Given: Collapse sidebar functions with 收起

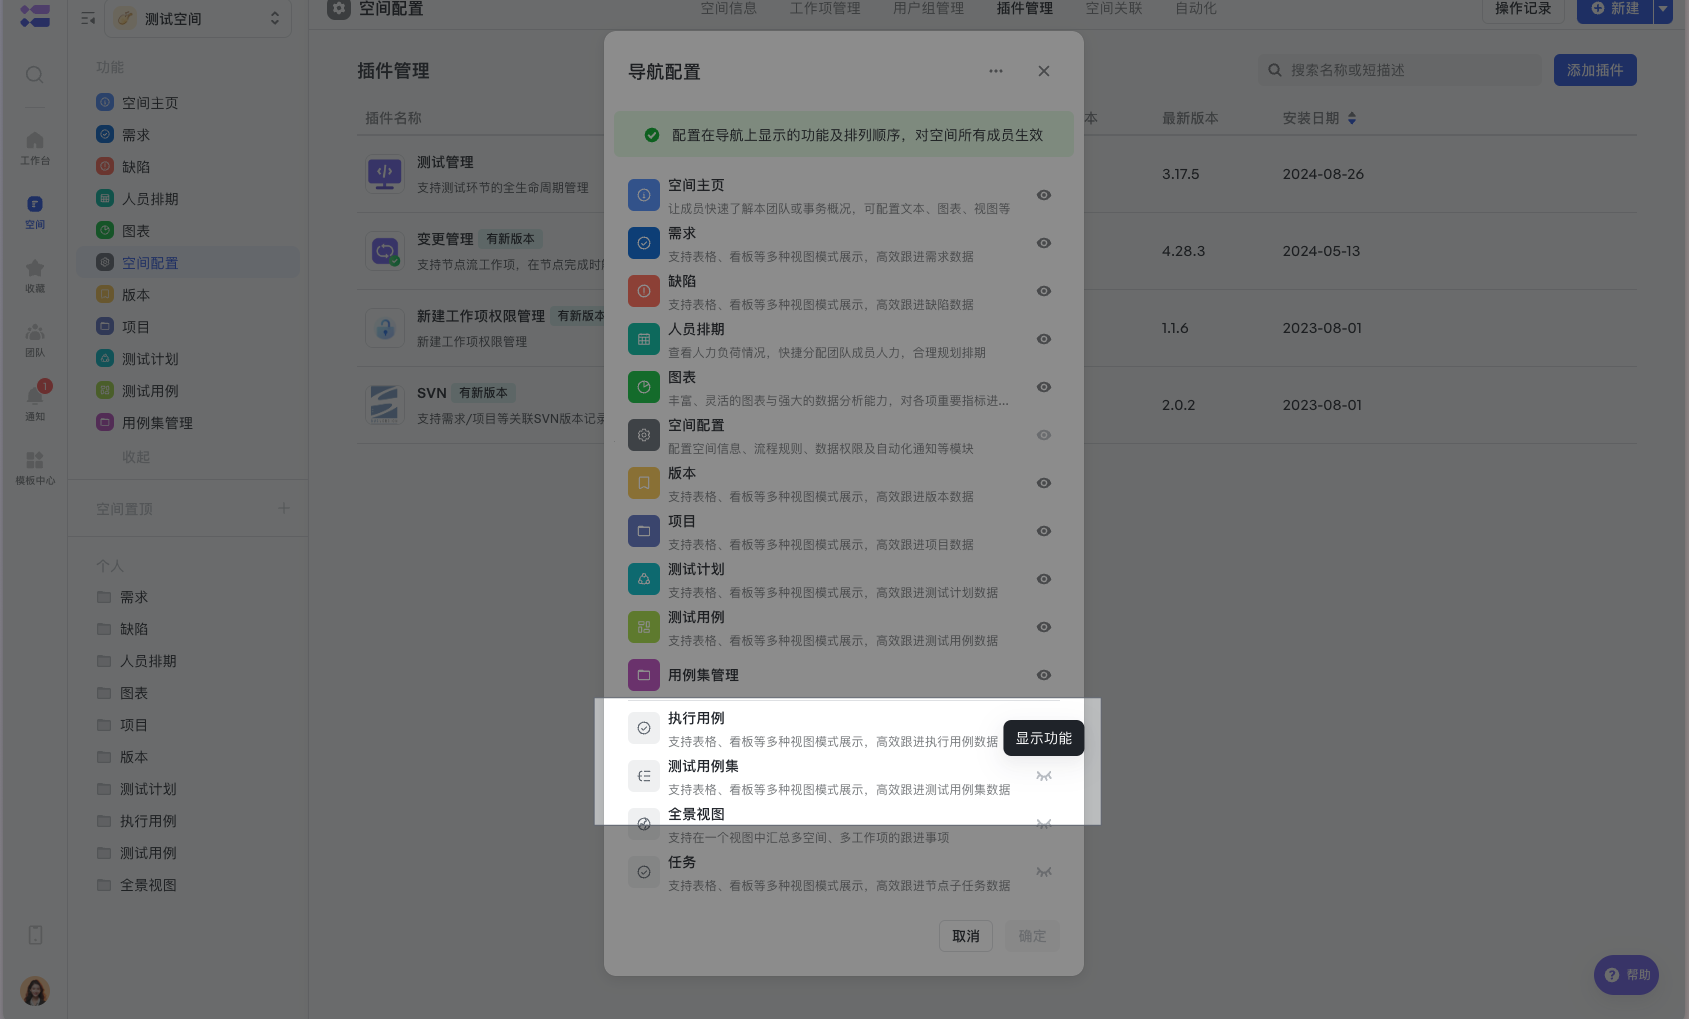Looking at the screenshot, I should [136, 457].
